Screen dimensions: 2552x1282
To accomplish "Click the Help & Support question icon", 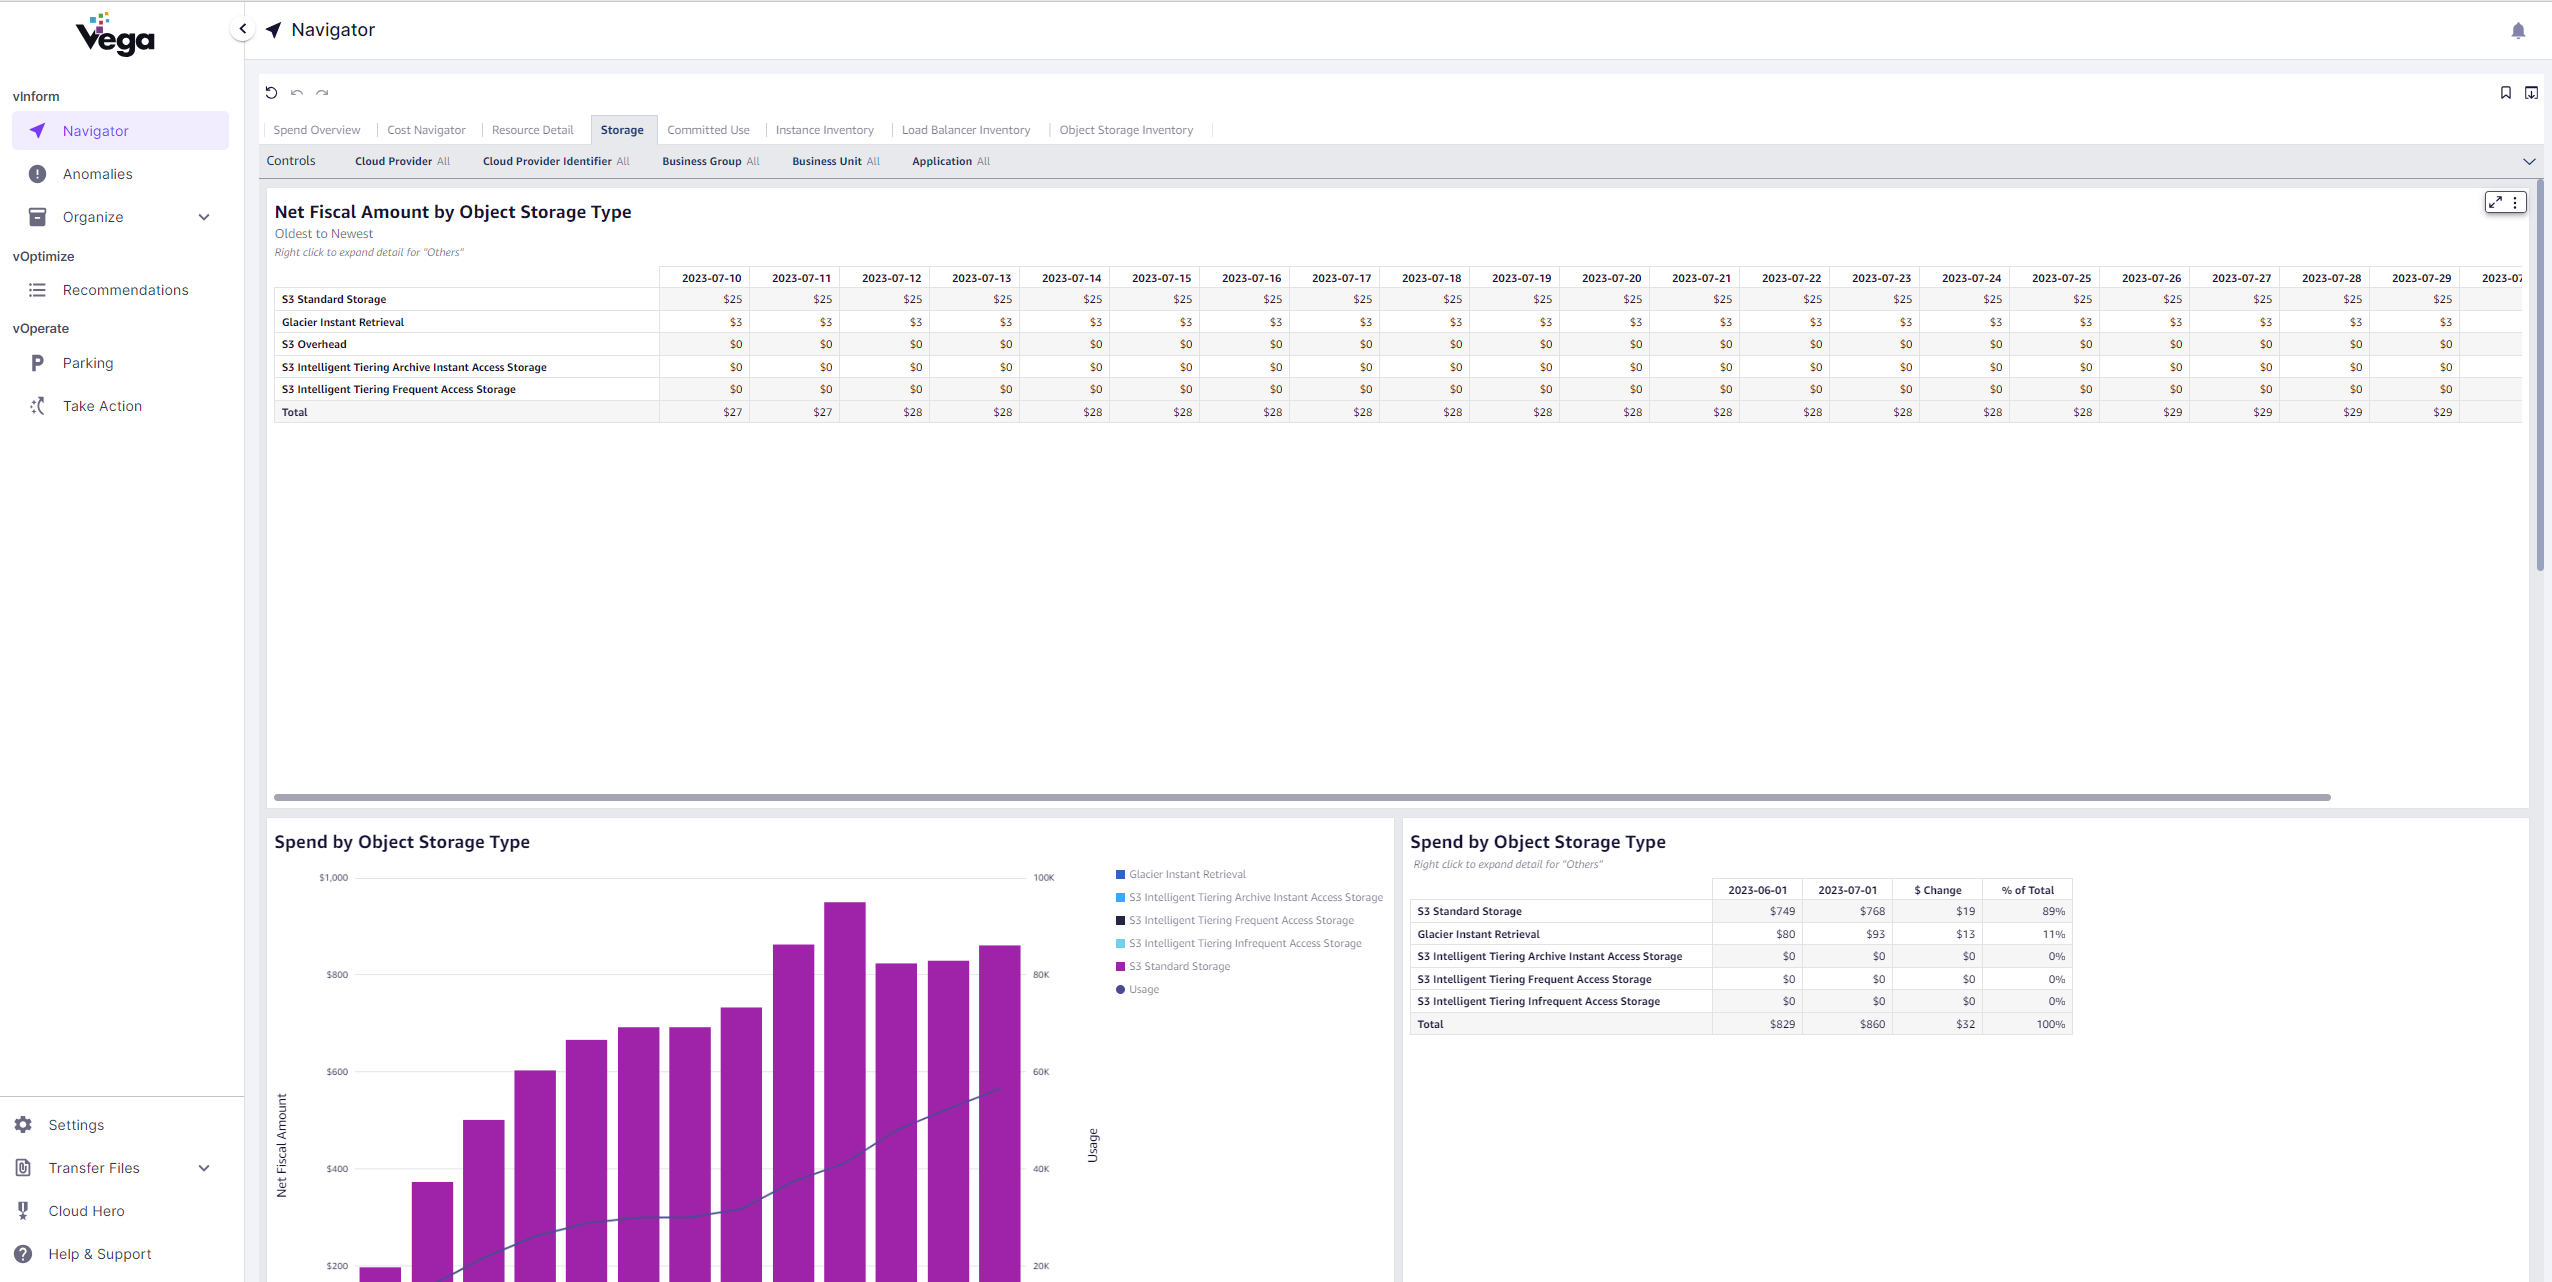I will [x=23, y=1254].
